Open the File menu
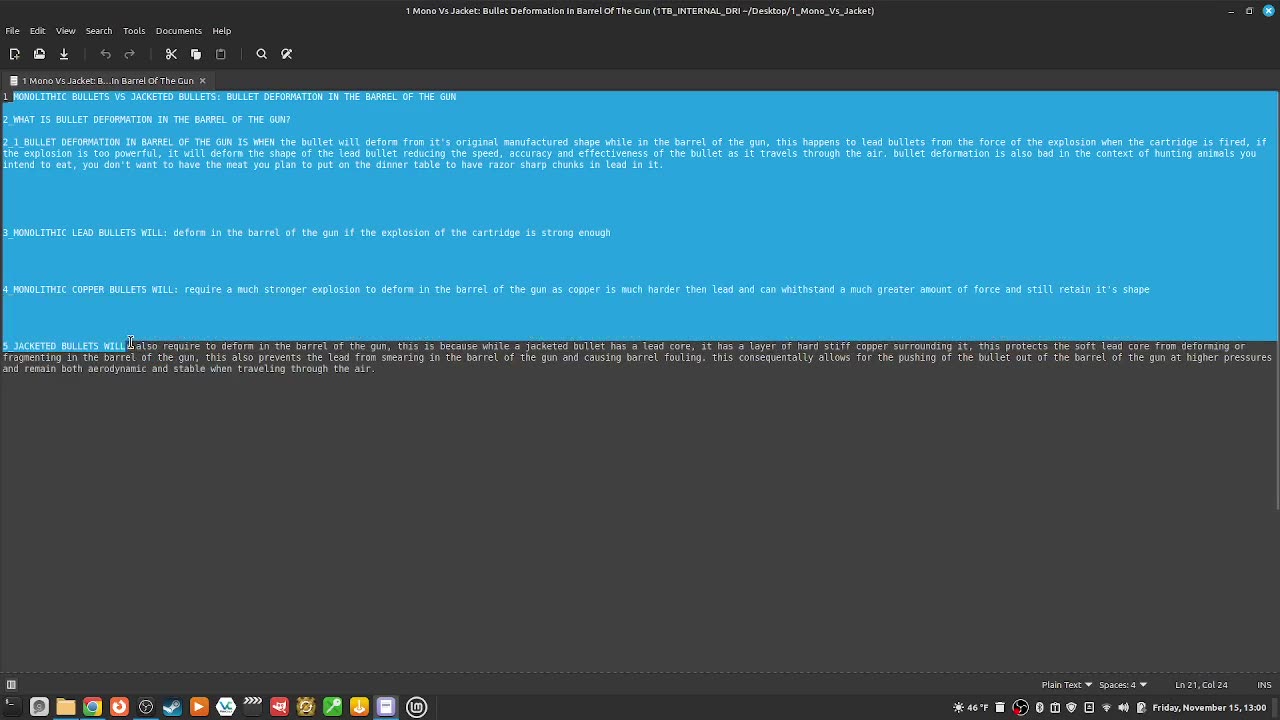The height and width of the screenshot is (720, 1280). [12, 31]
